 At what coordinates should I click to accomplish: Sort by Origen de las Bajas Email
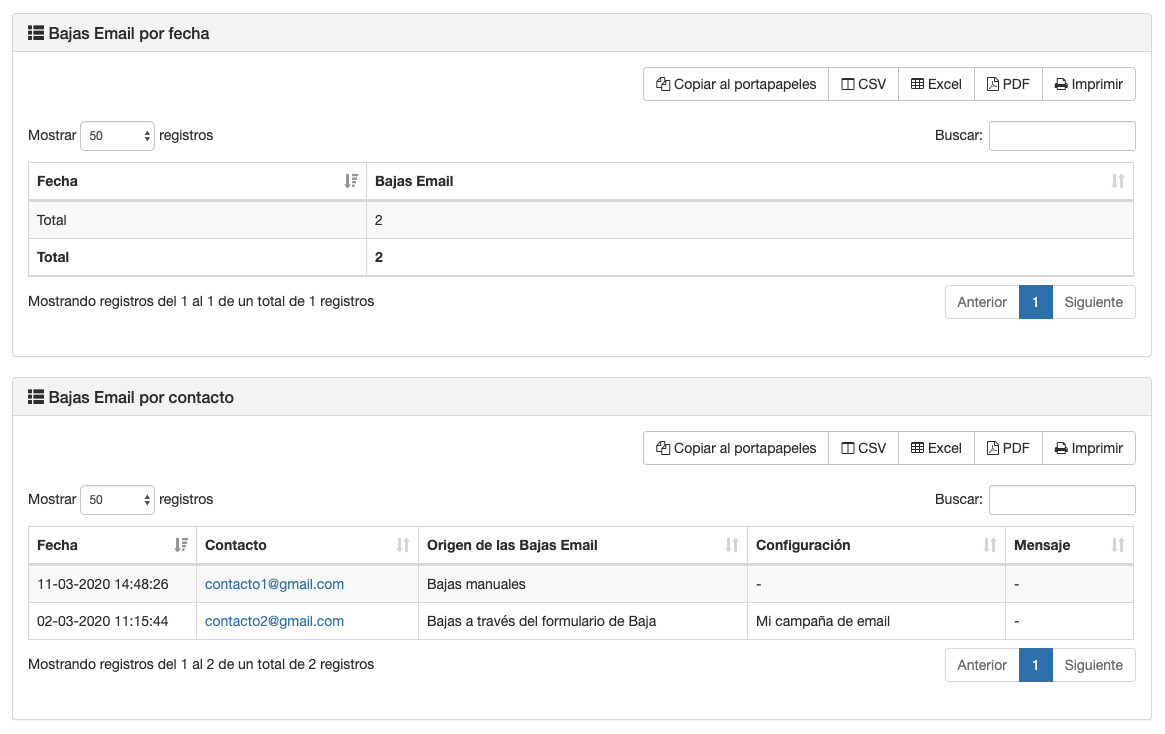pyautogui.click(x=731, y=545)
